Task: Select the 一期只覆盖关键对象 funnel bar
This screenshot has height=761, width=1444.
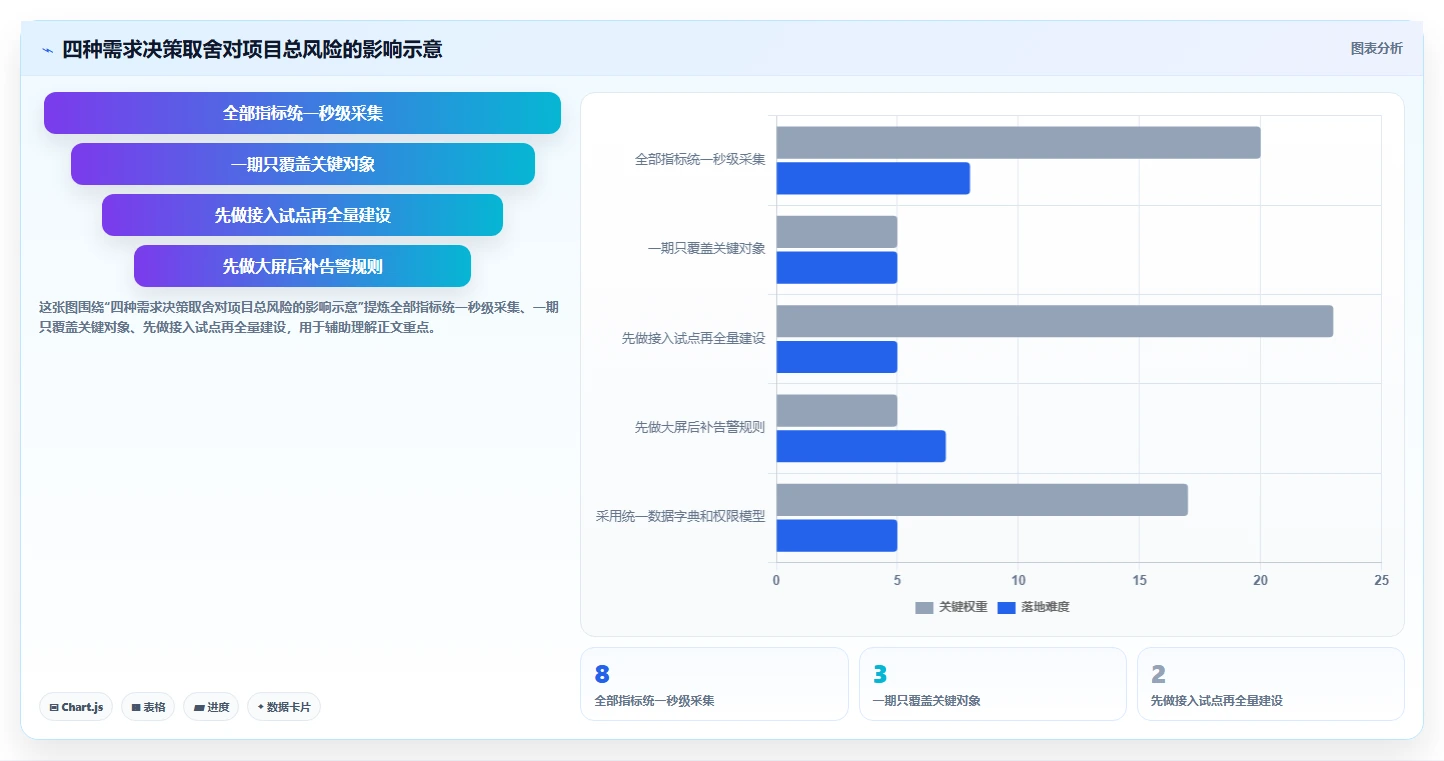Action: (302, 164)
